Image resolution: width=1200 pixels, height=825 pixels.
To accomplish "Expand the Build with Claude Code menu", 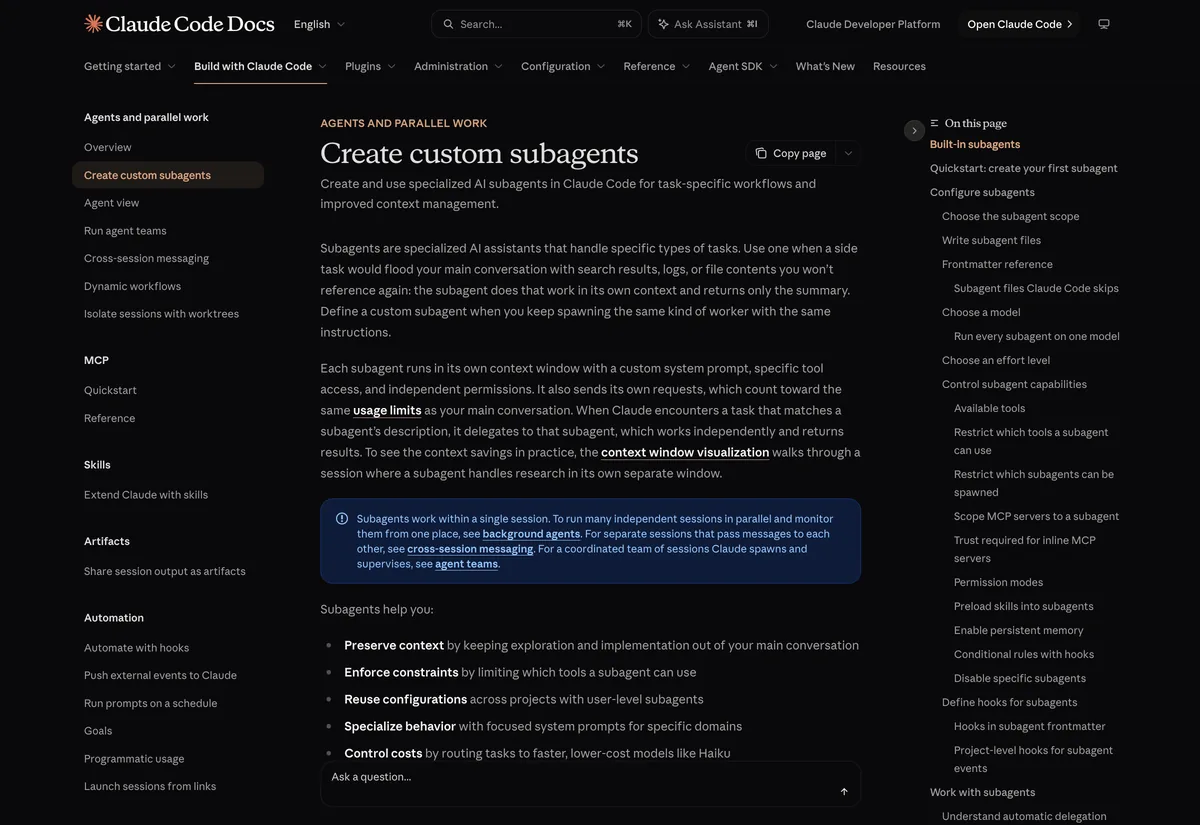I will 260,66.
